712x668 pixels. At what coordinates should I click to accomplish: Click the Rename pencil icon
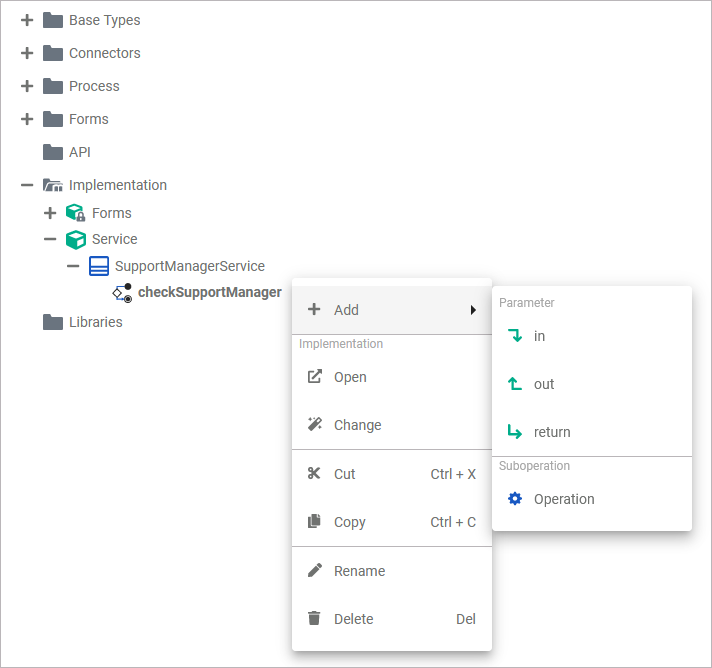click(x=315, y=570)
